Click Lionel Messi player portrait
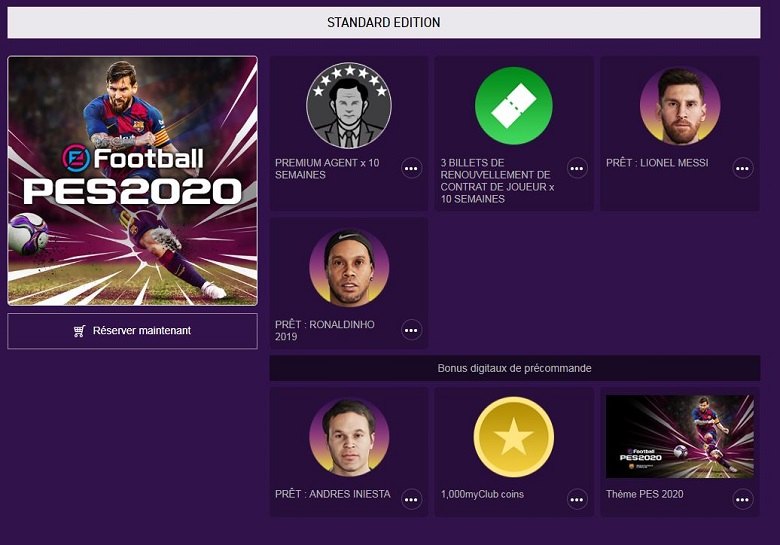Viewport: 780px width, 545px height. tap(680, 106)
